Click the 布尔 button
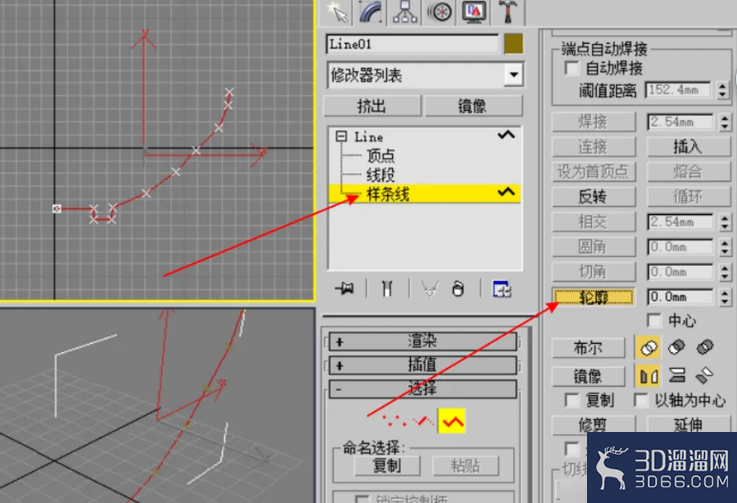 click(588, 348)
